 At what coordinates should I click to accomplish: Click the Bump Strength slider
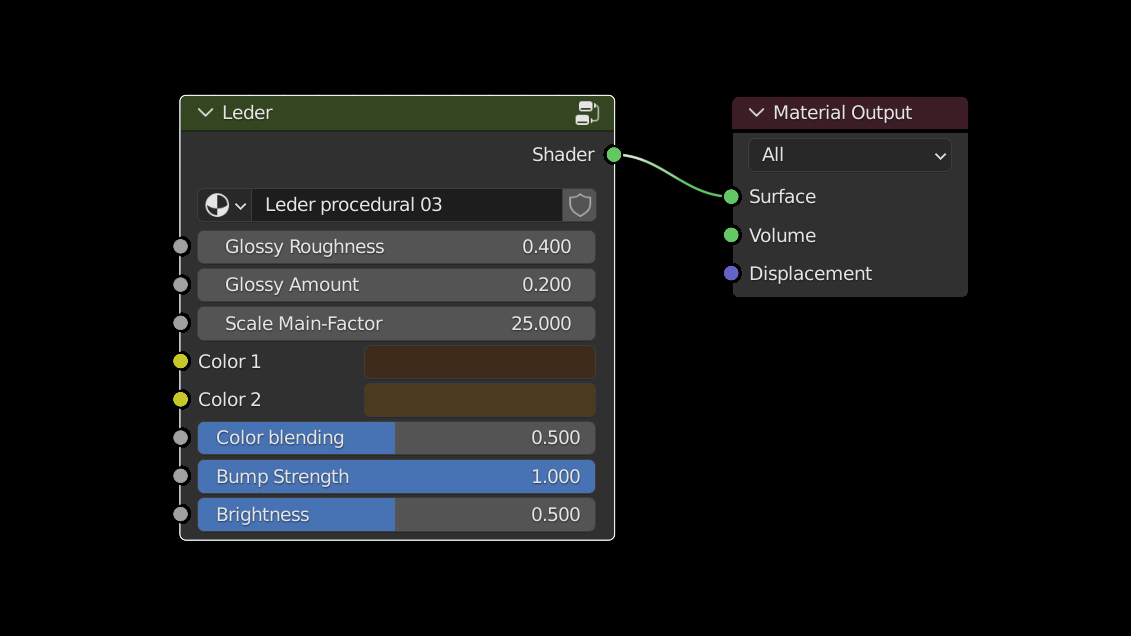[x=396, y=476]
